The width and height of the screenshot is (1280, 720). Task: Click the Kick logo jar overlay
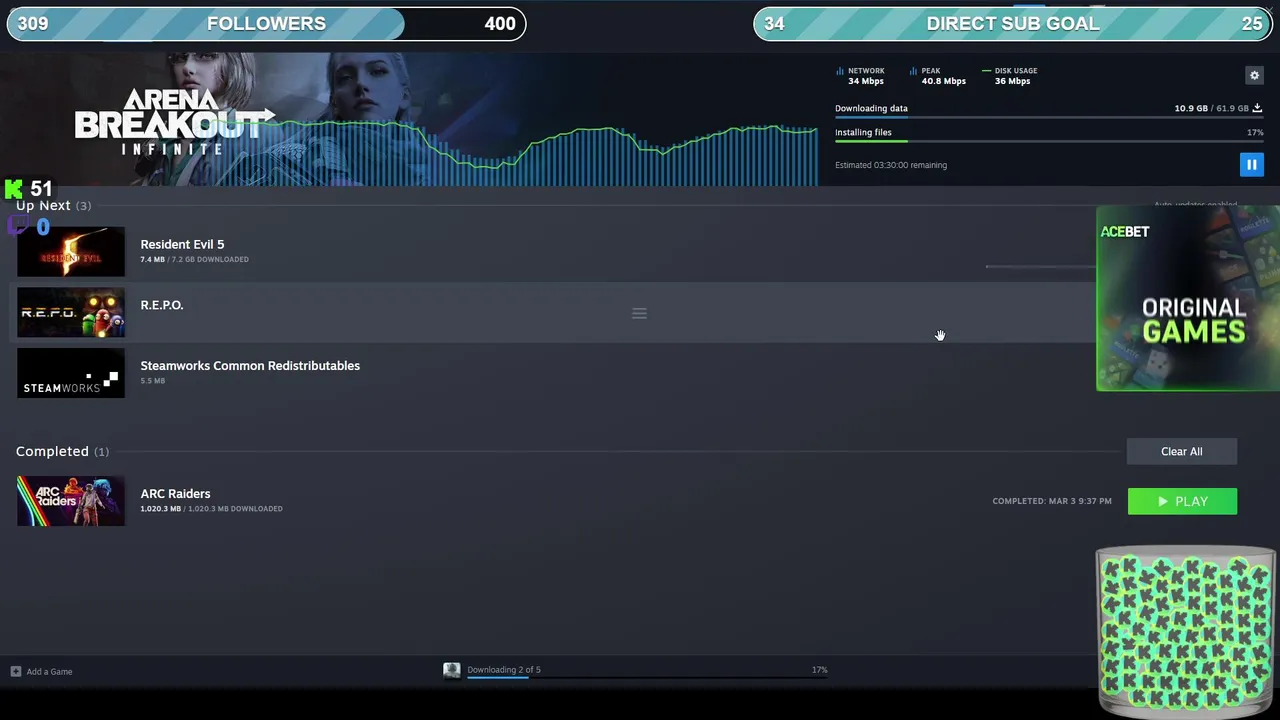coord(1185,632)
